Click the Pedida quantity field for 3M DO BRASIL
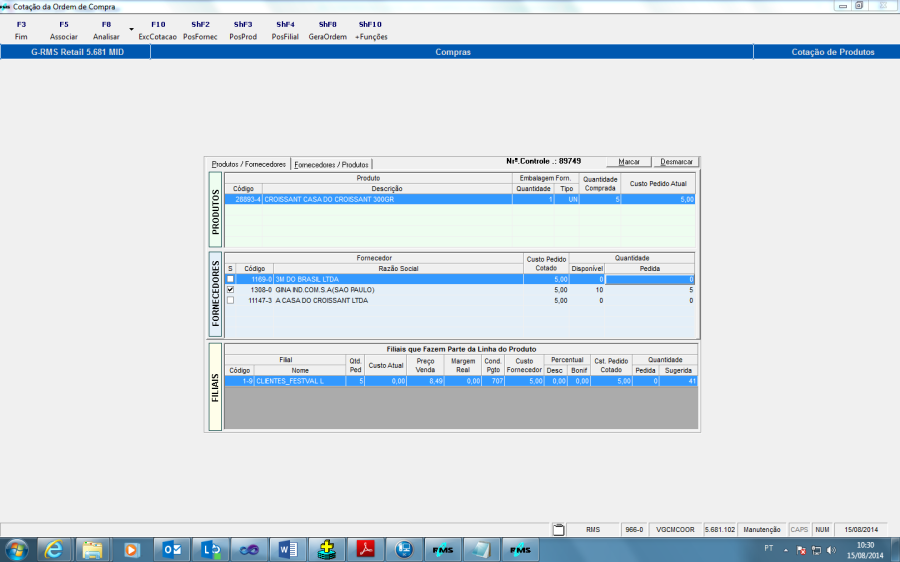Viewport: 900px width, 562px height. point(650,279)
